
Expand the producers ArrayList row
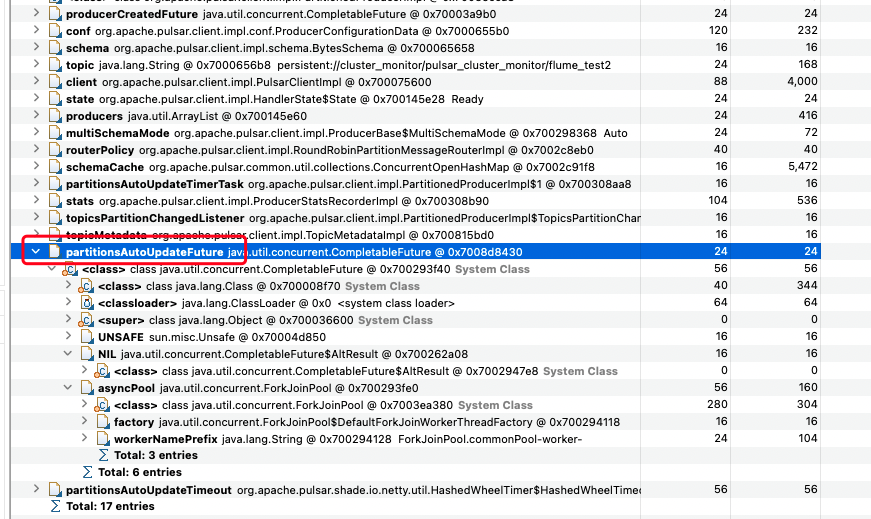click(x=36, y=115)
